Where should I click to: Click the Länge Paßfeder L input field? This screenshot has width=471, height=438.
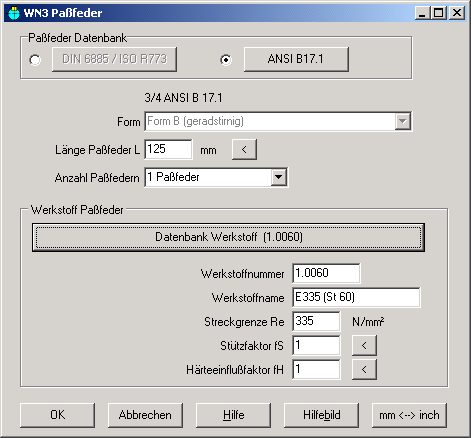click(x=168, y=149)
